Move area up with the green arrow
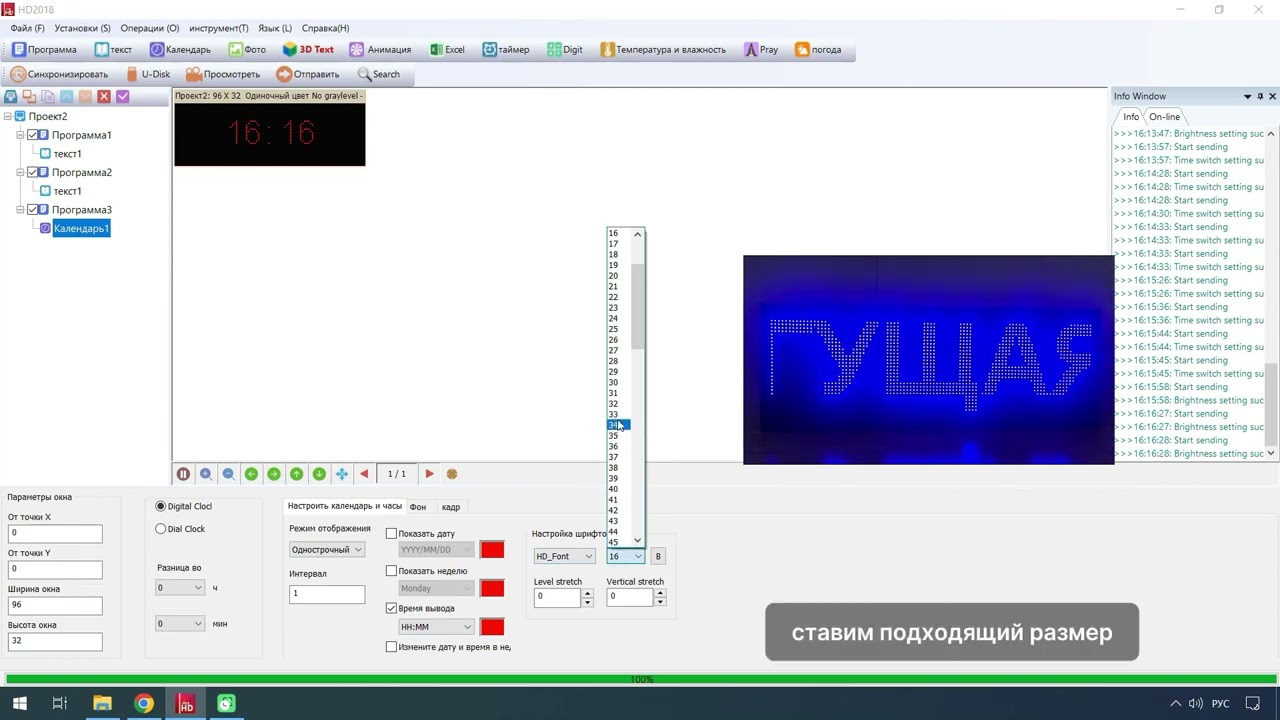Image resolution: width=1280 pixels, height=720 pixels. (296, 474)
